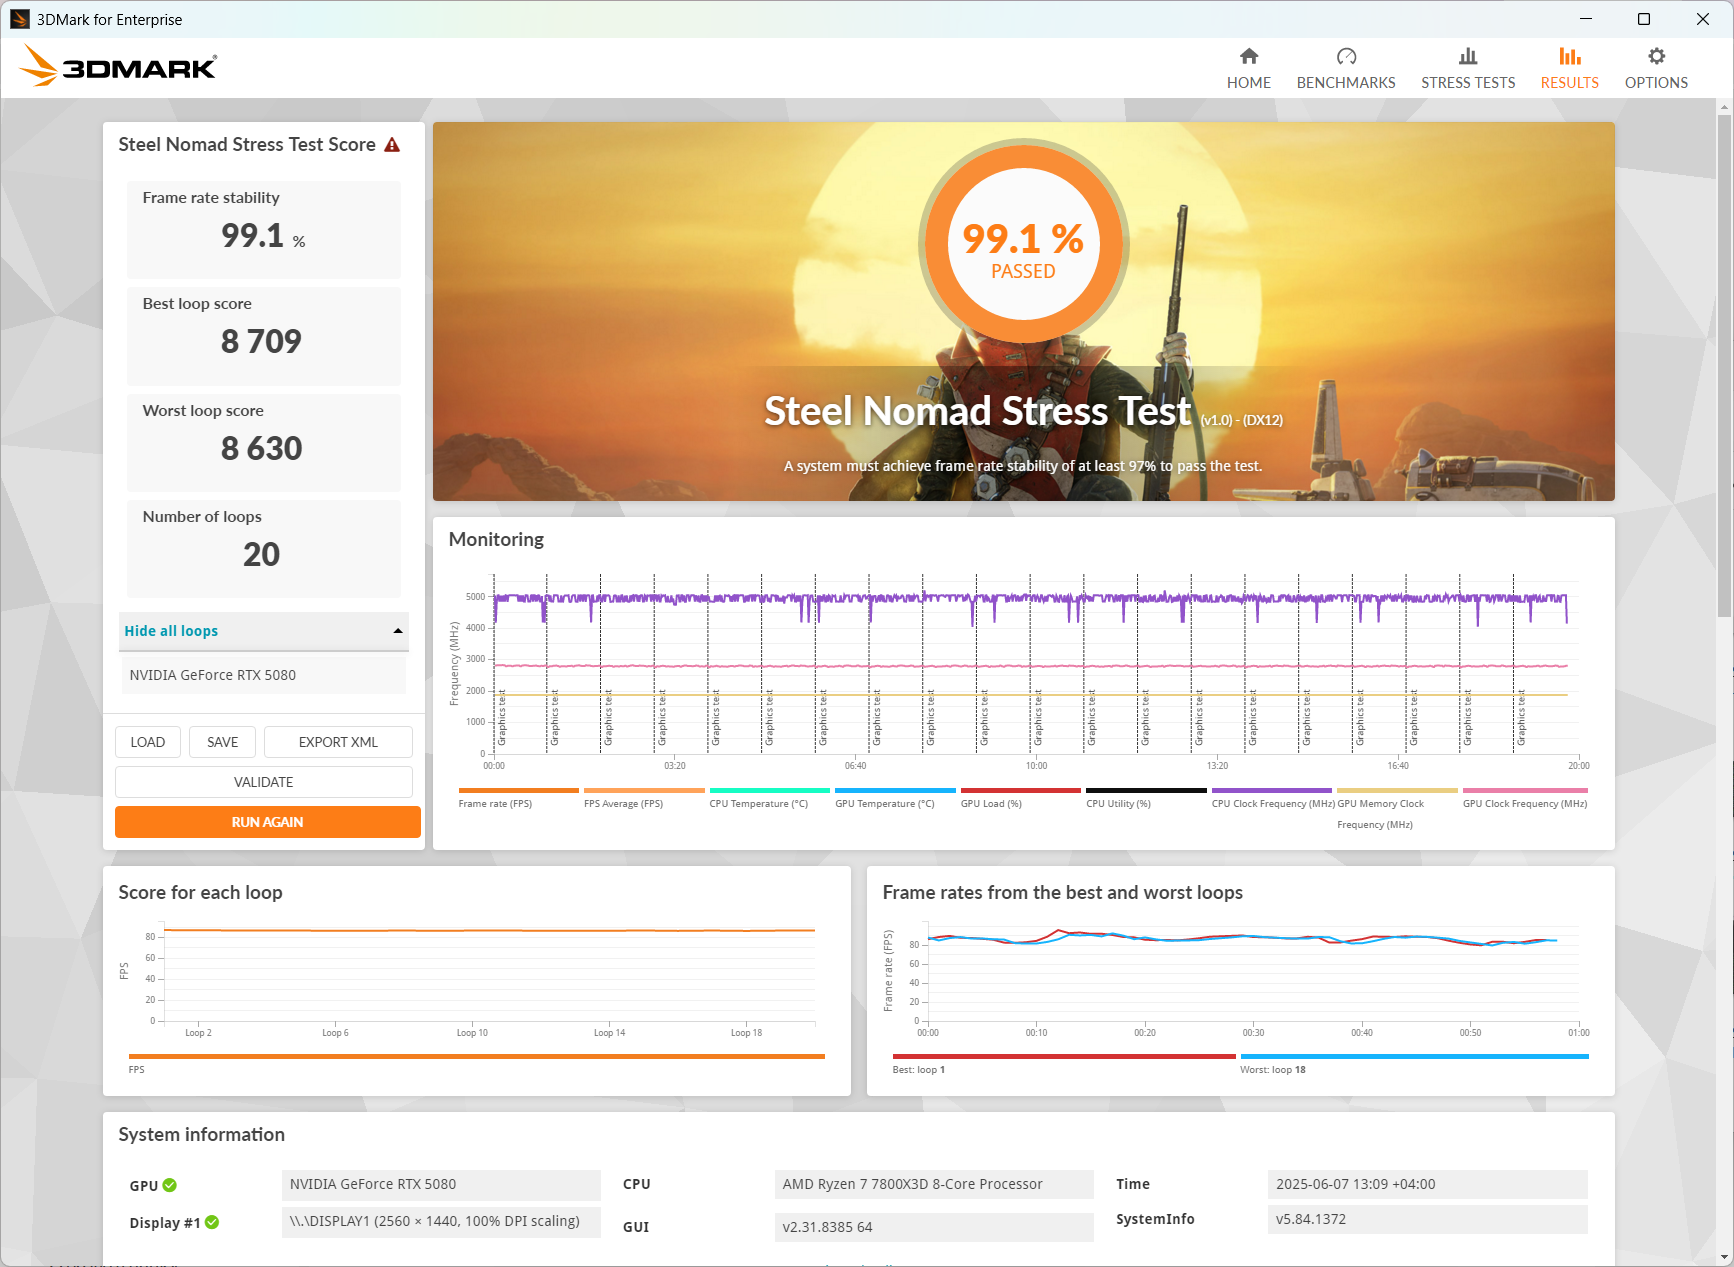Screen dimensions: 1734x1267
Task: Click the VALIDATE button
Action: 264,782
